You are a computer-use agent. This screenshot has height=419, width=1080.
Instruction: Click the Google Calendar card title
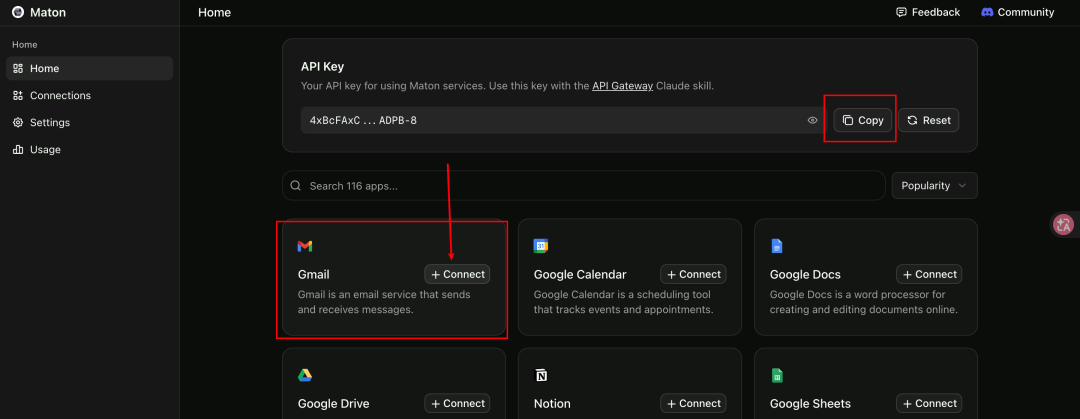[580, 274]
